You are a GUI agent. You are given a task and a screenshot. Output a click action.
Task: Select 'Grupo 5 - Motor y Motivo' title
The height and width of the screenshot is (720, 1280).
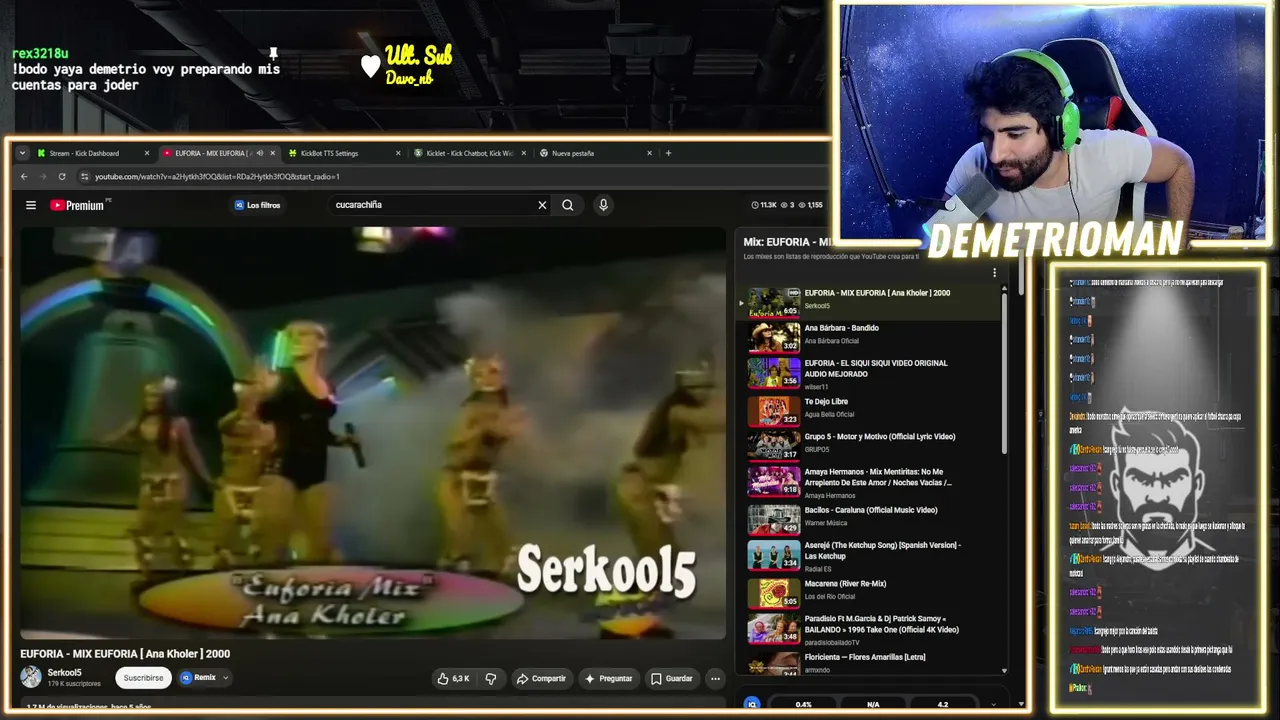880,437
